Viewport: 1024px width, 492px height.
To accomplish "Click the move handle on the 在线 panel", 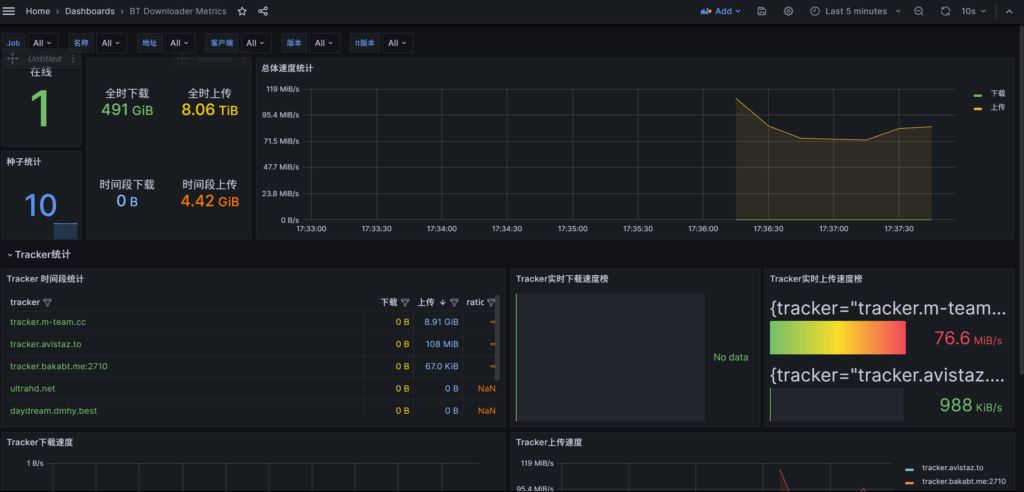I will coord(12,59).
